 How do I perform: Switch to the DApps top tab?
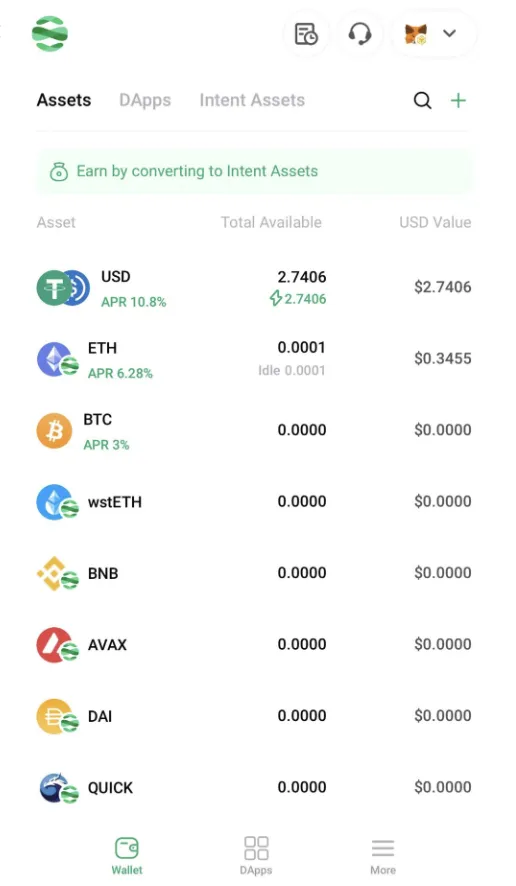(145, 100)
